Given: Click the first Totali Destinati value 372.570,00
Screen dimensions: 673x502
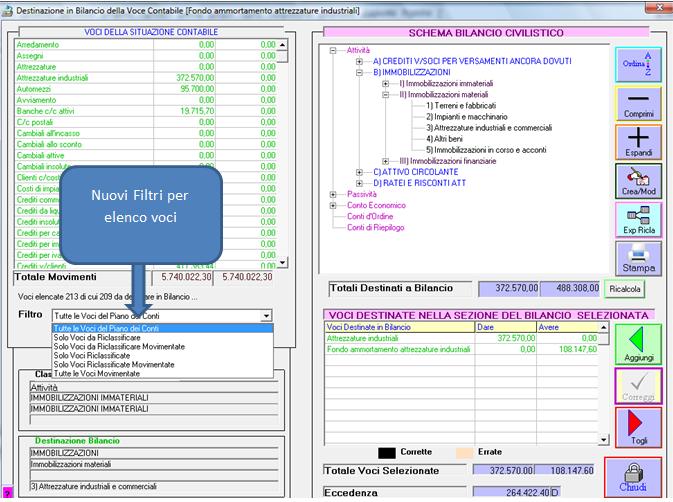Looking at the screenshot, I should [509, 288].
